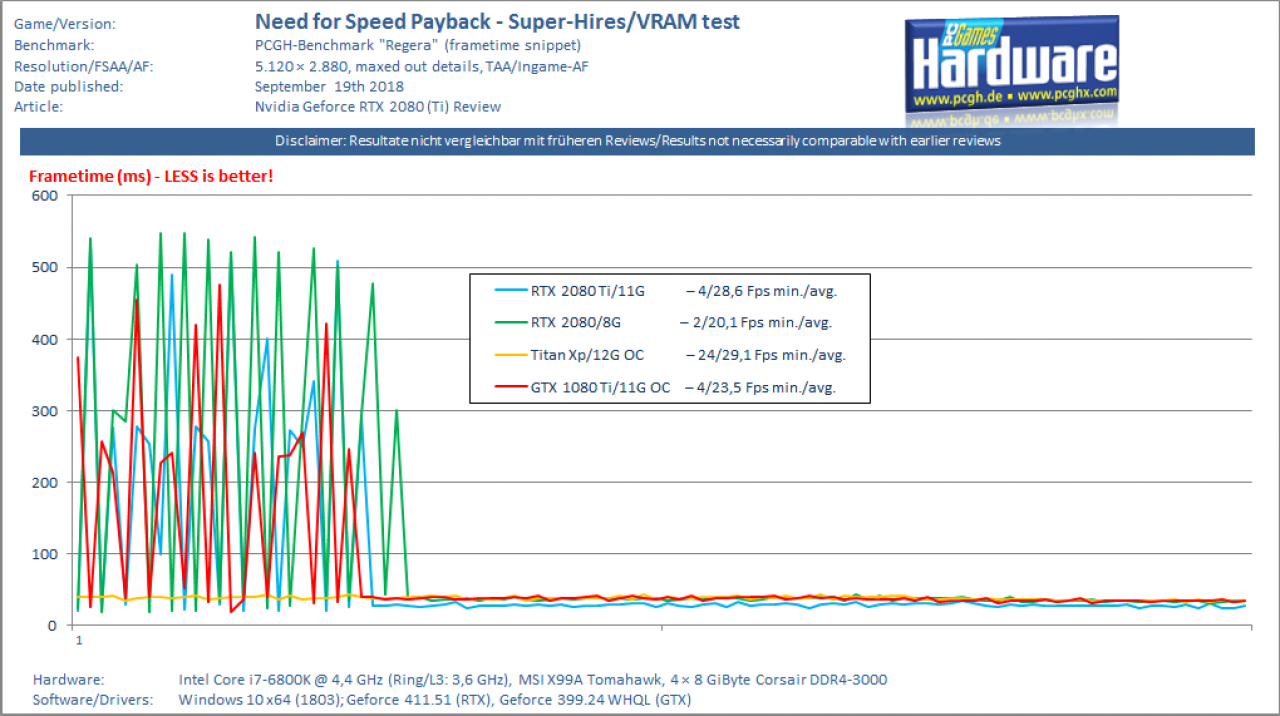Click the 'Benchmark:' label

[x=54, y=45]
